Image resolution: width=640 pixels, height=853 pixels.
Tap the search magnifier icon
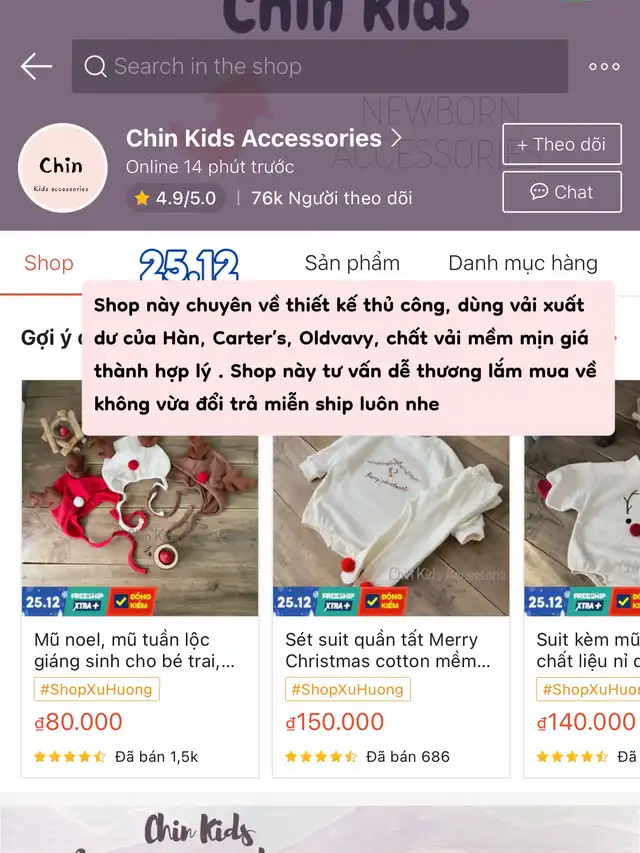(x=95, y=66)
